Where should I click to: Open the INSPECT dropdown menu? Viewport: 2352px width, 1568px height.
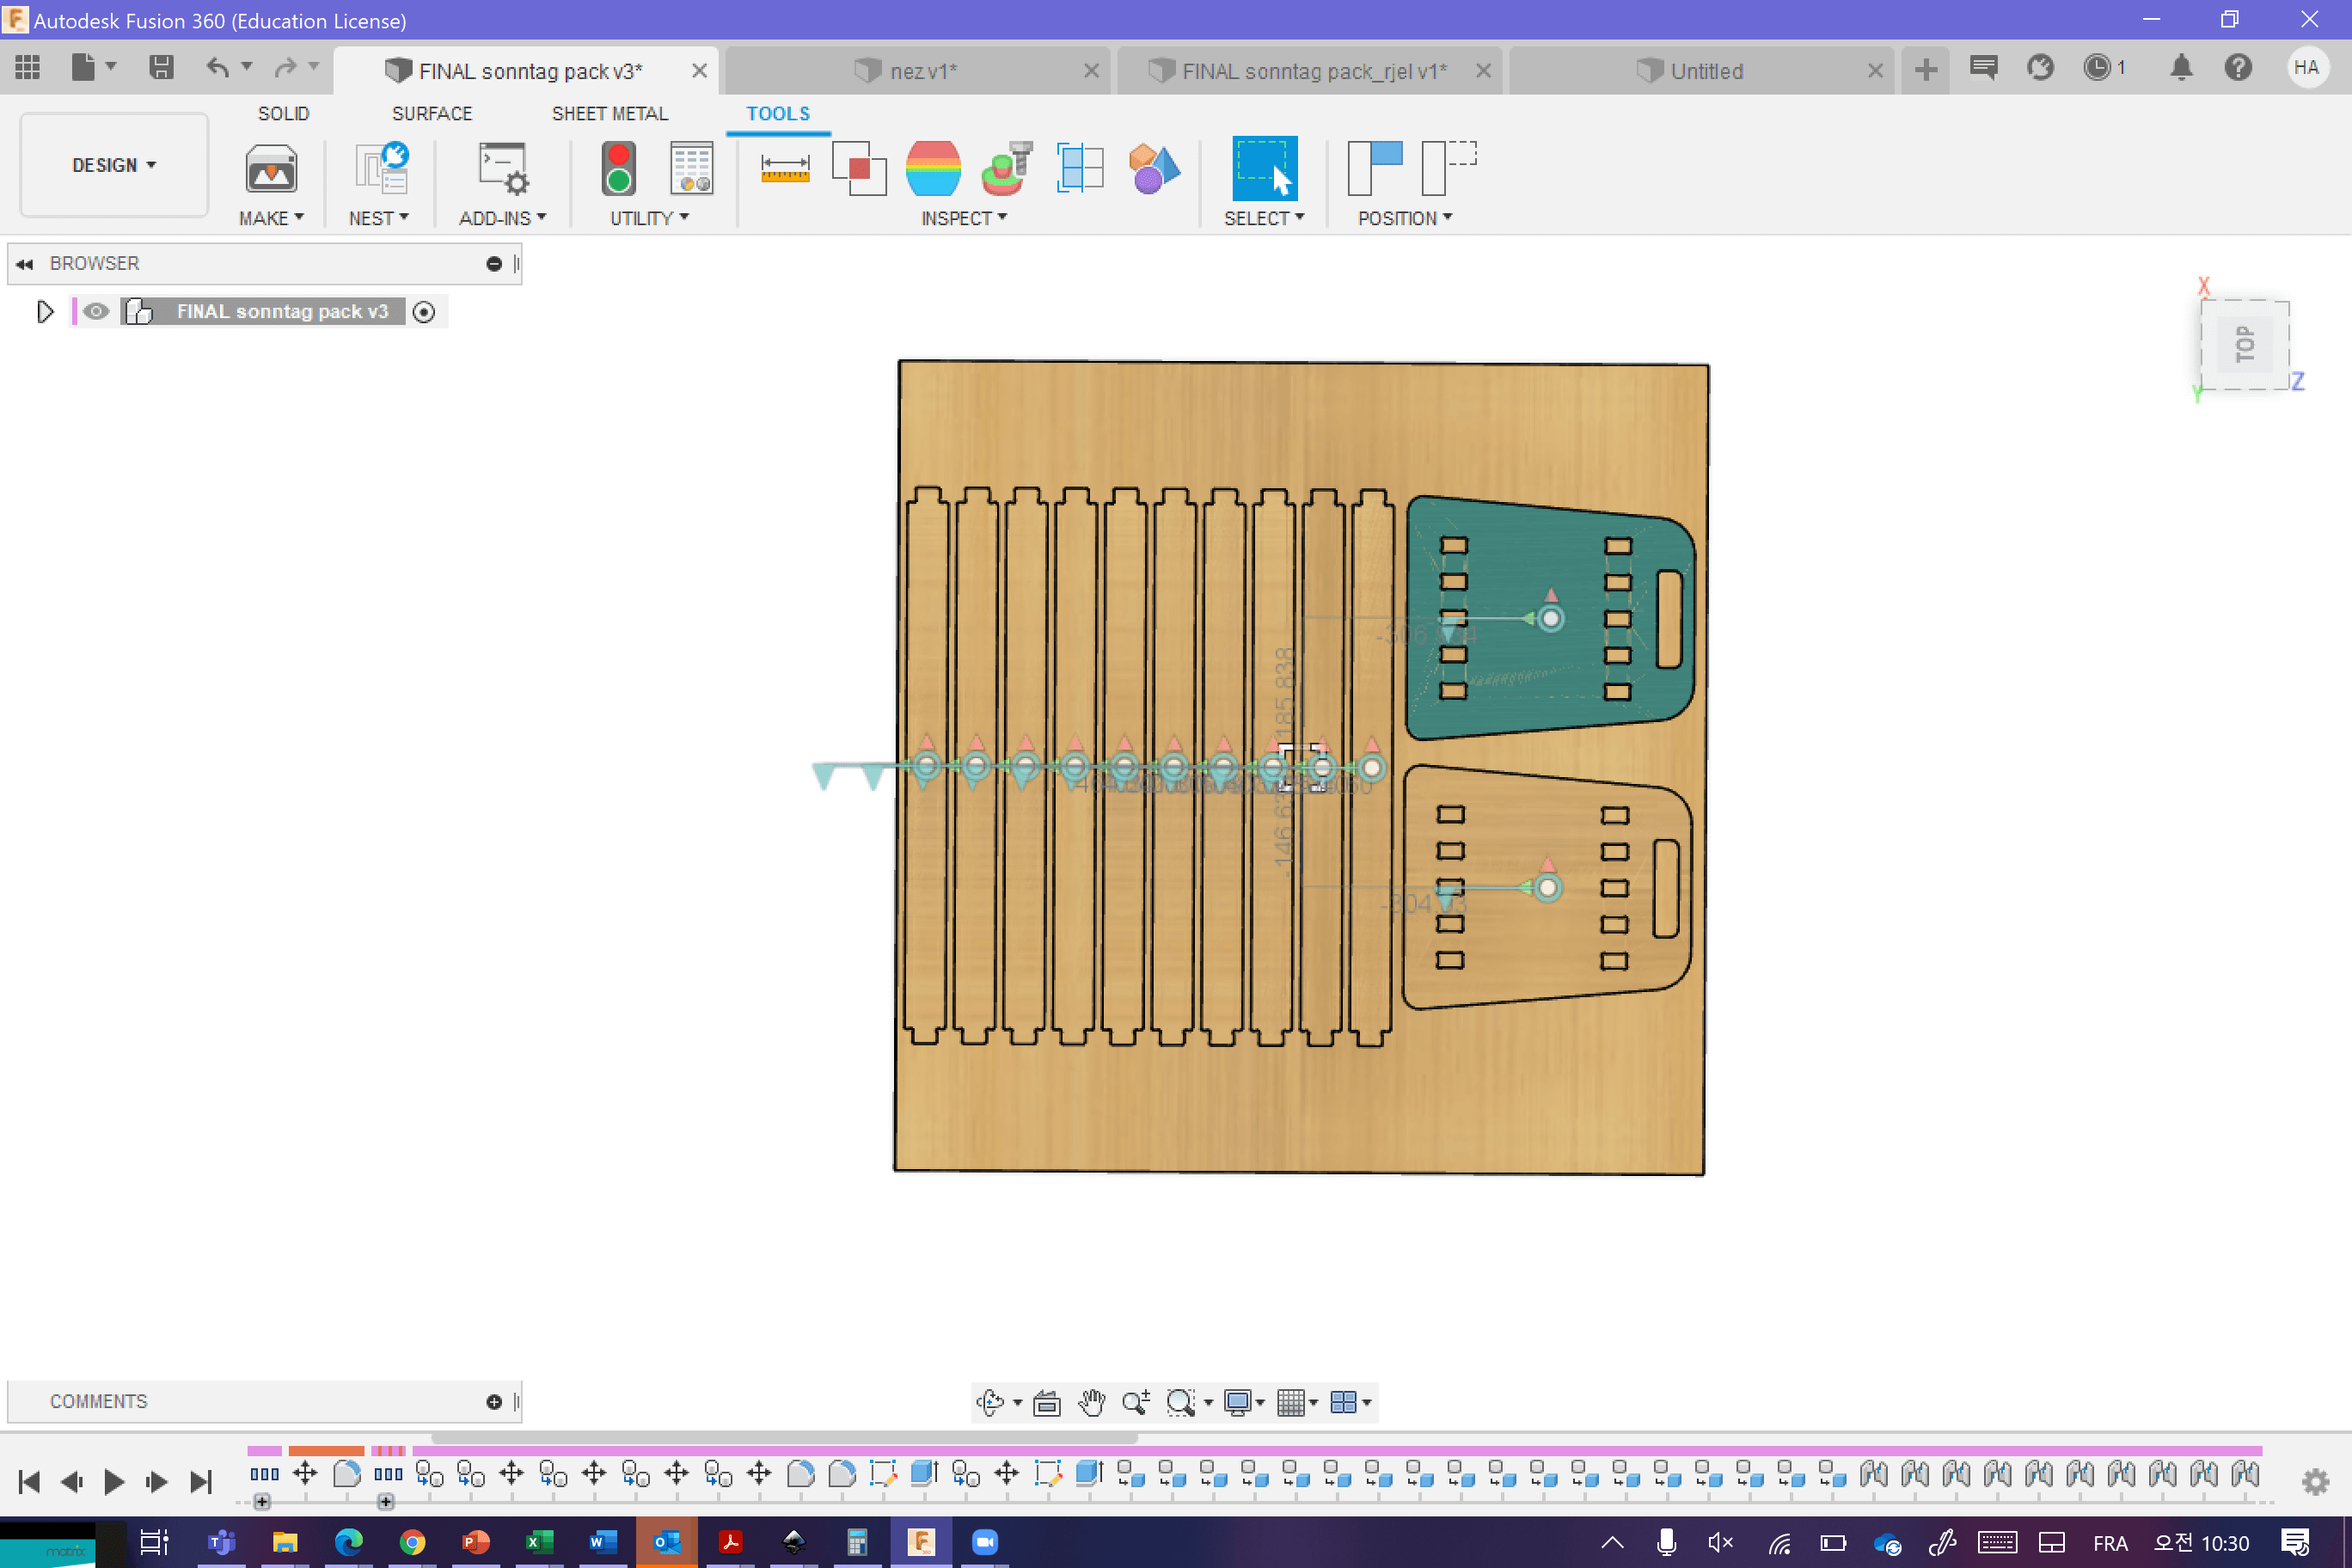tap(963, 218)
